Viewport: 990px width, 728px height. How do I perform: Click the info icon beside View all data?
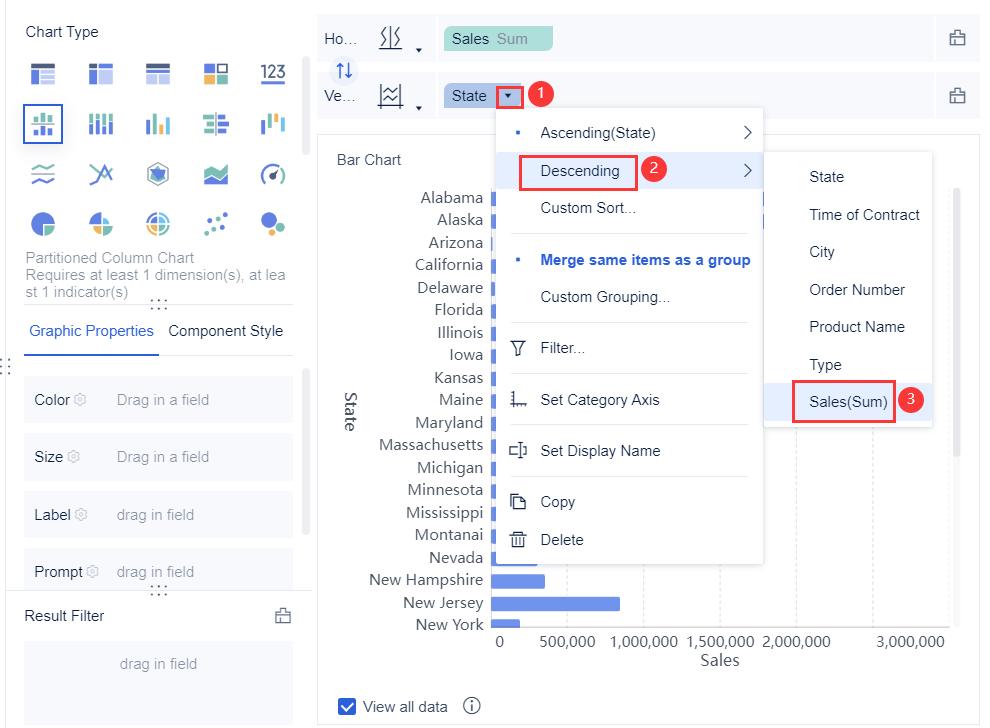[471, 706]
